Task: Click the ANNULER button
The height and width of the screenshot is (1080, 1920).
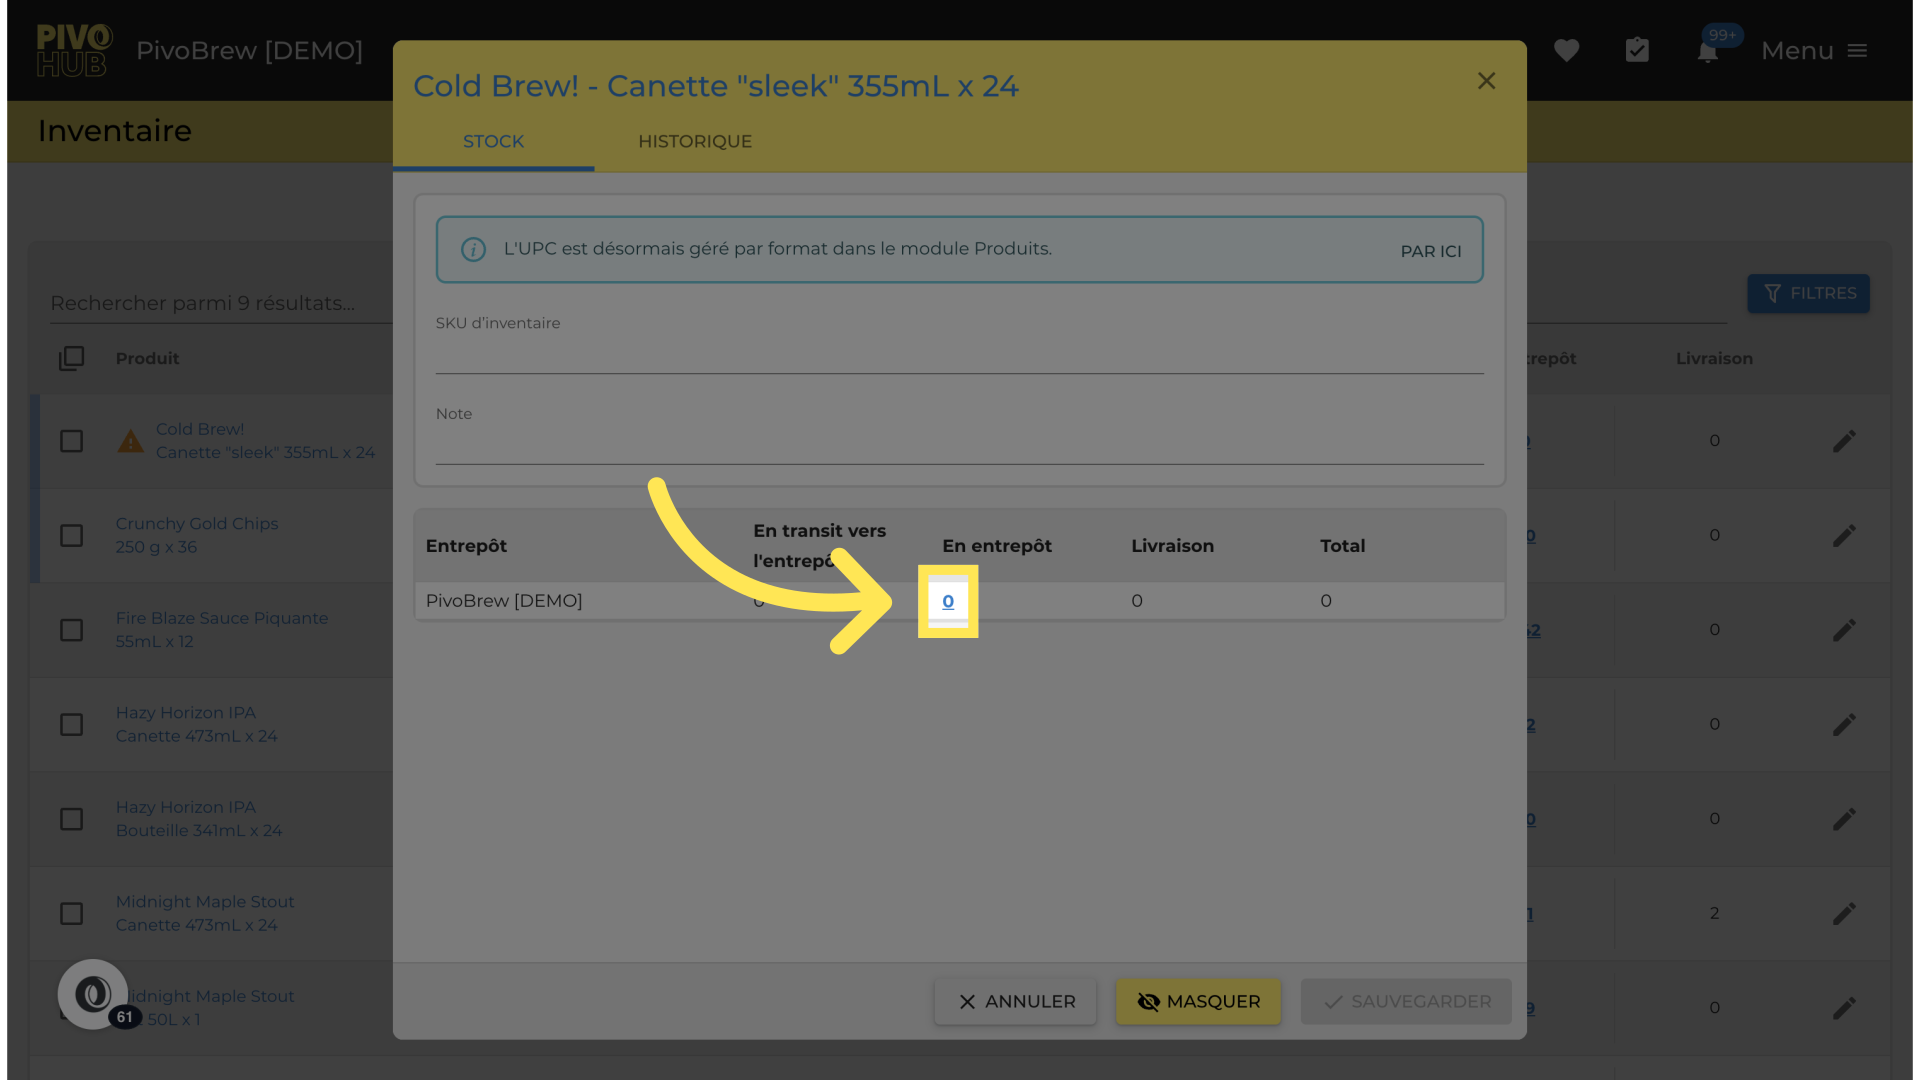Action: pyautogui.click(x=1015, y=1001)
